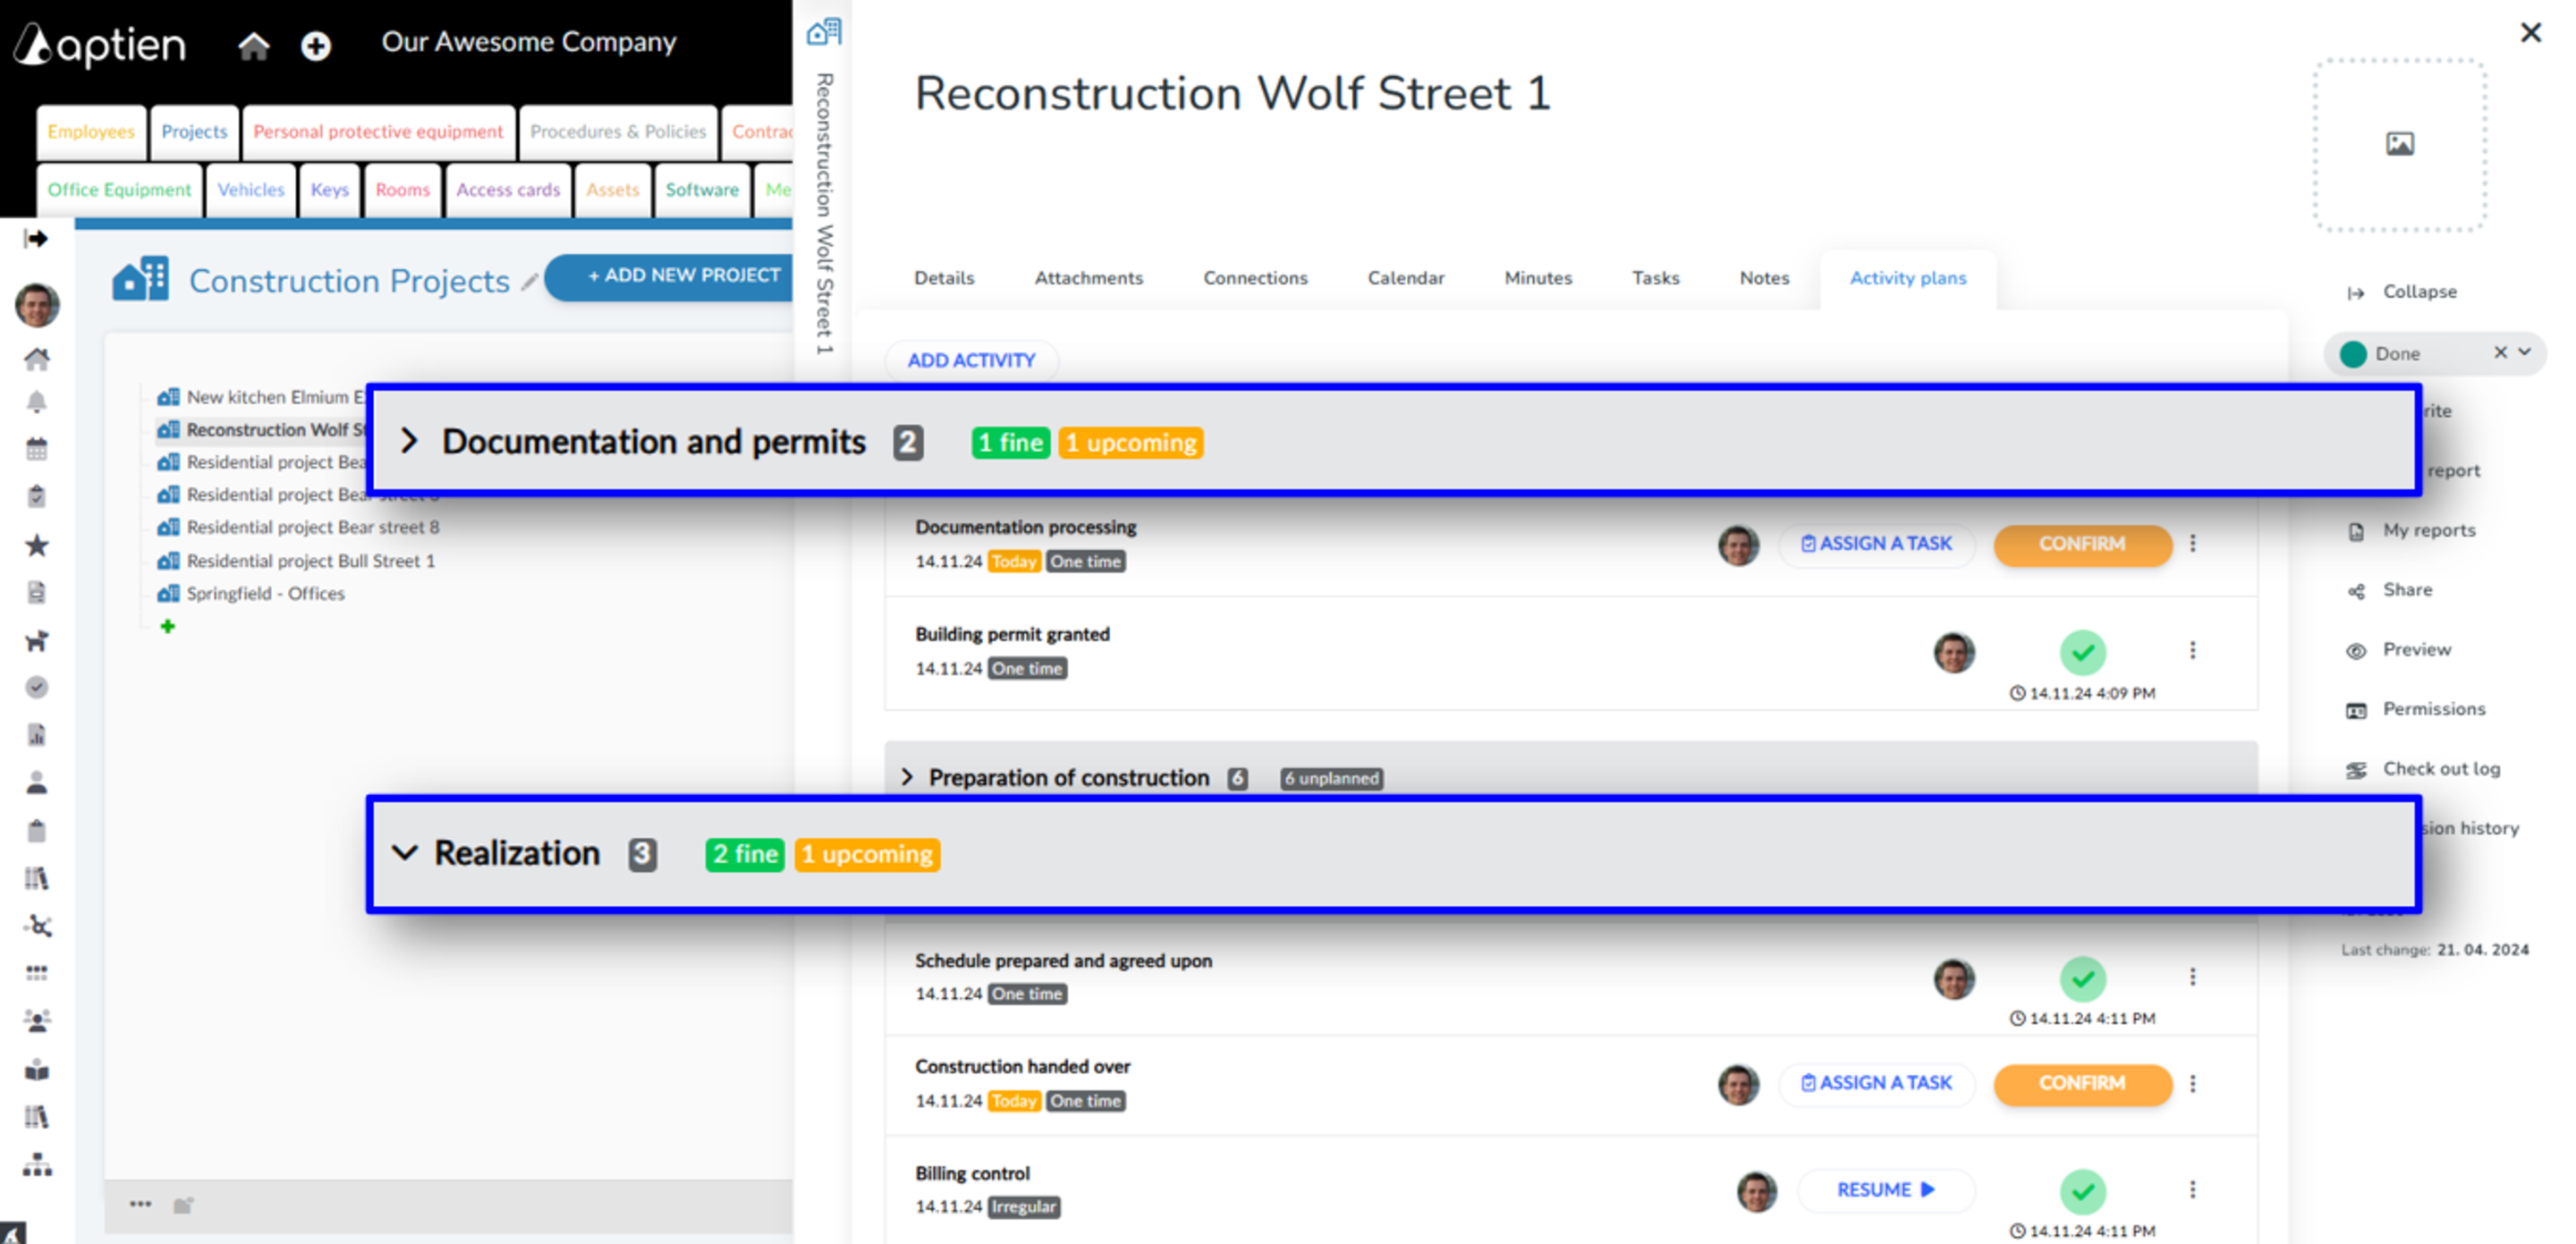Open the bell notifications icon in sidebar
Image resolution: width=2576 pixels, height=1244 pixels.
pos(37,403)
